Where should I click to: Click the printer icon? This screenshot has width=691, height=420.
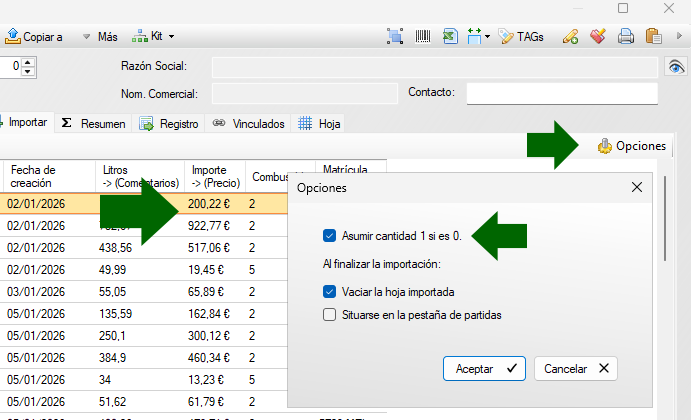point(626,37)
